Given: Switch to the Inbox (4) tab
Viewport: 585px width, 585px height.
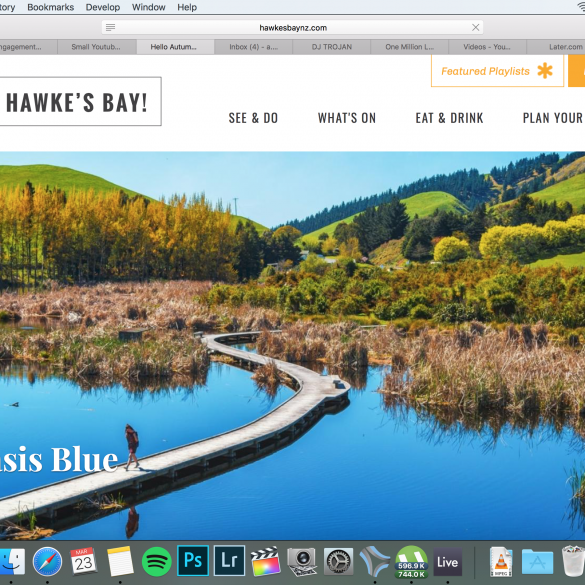Looking at the screenshot, I should [253, 47].
